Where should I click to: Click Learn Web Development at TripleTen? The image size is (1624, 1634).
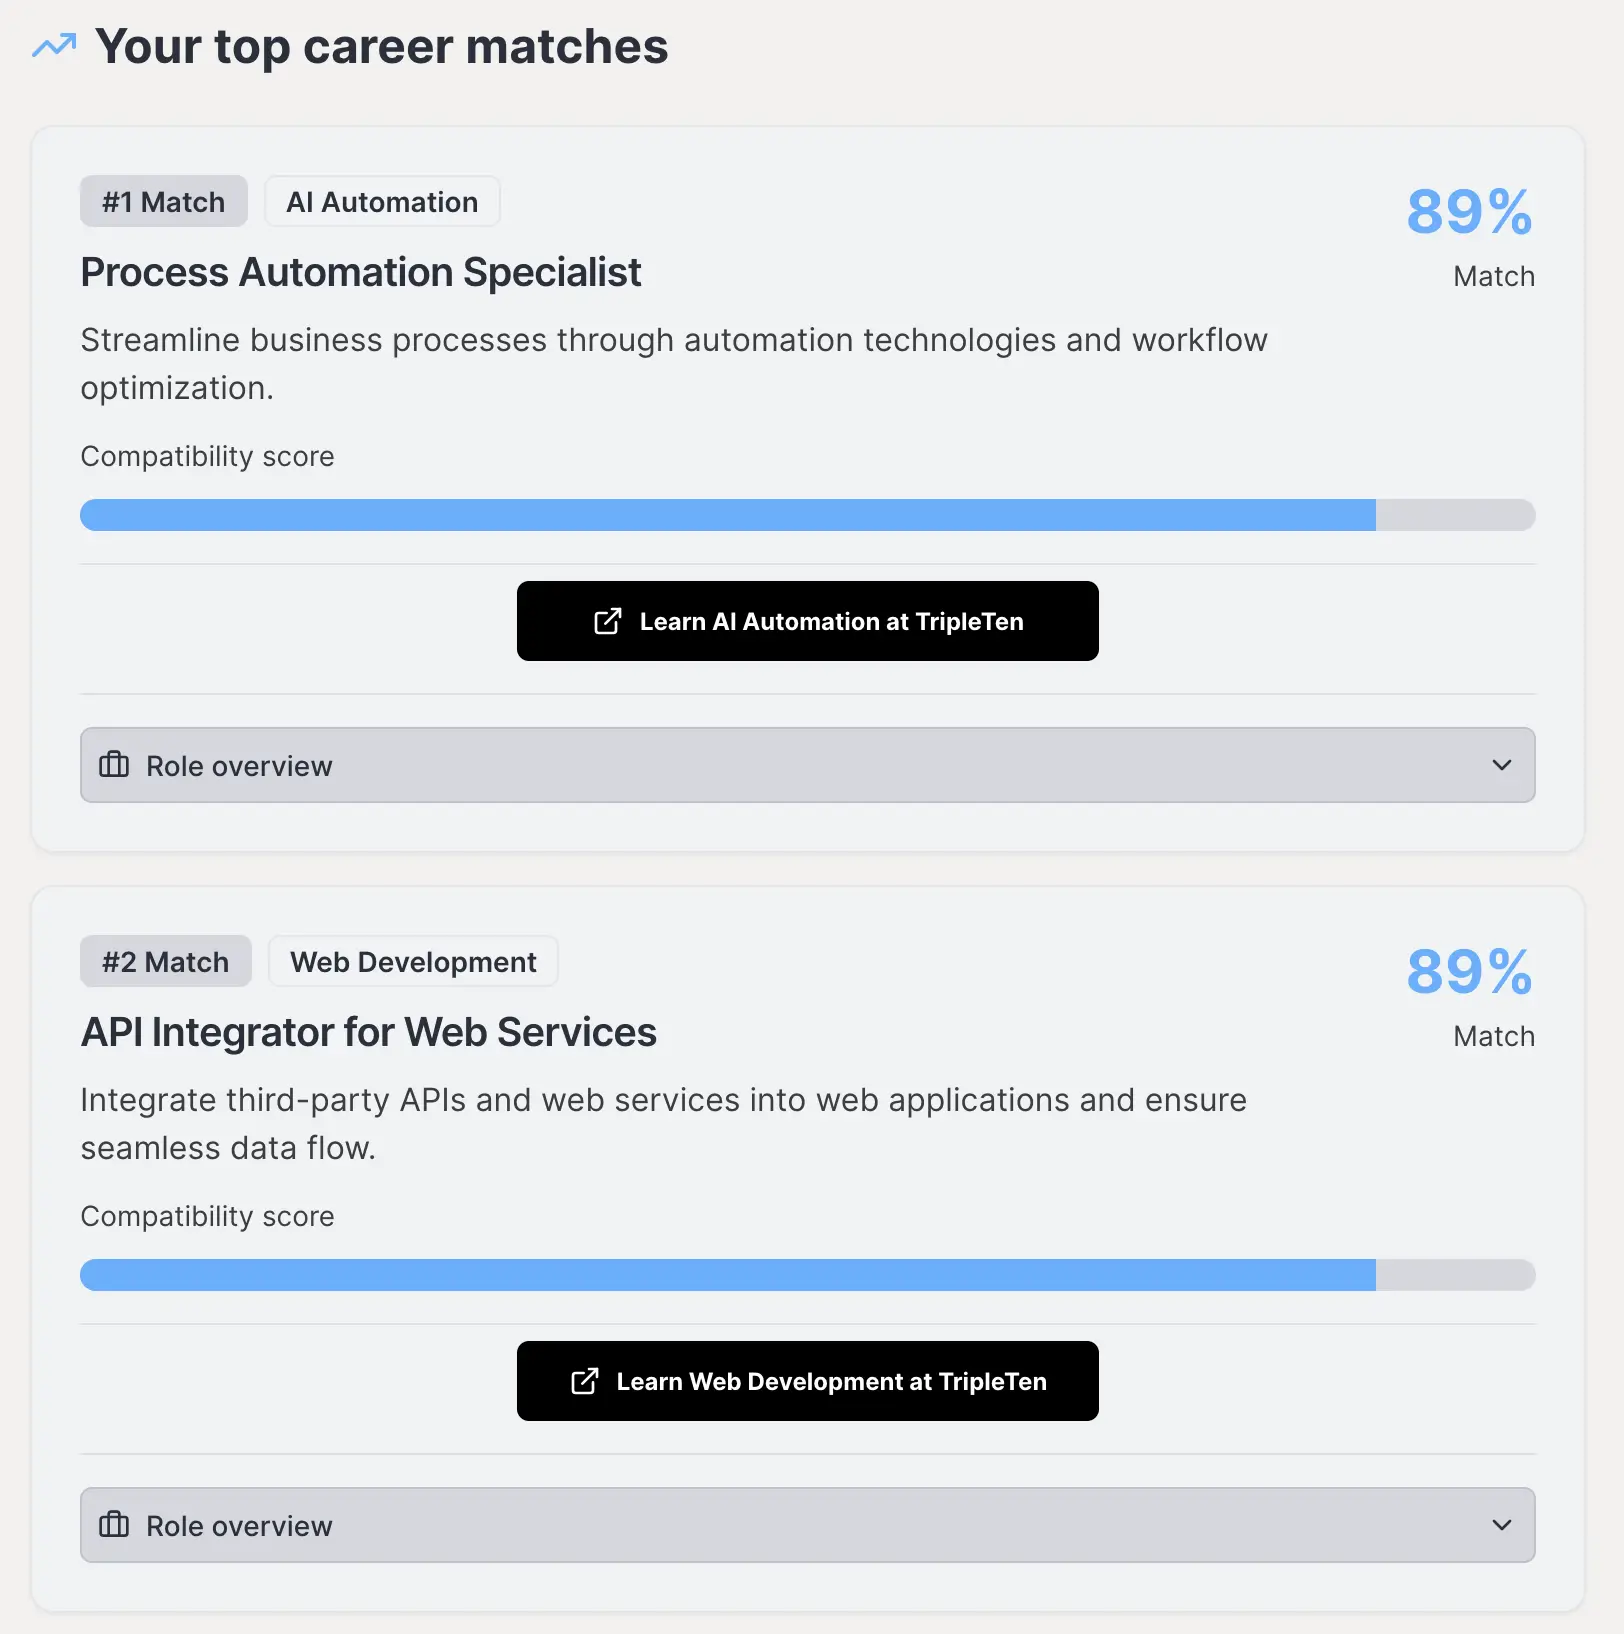point(830,1381)
